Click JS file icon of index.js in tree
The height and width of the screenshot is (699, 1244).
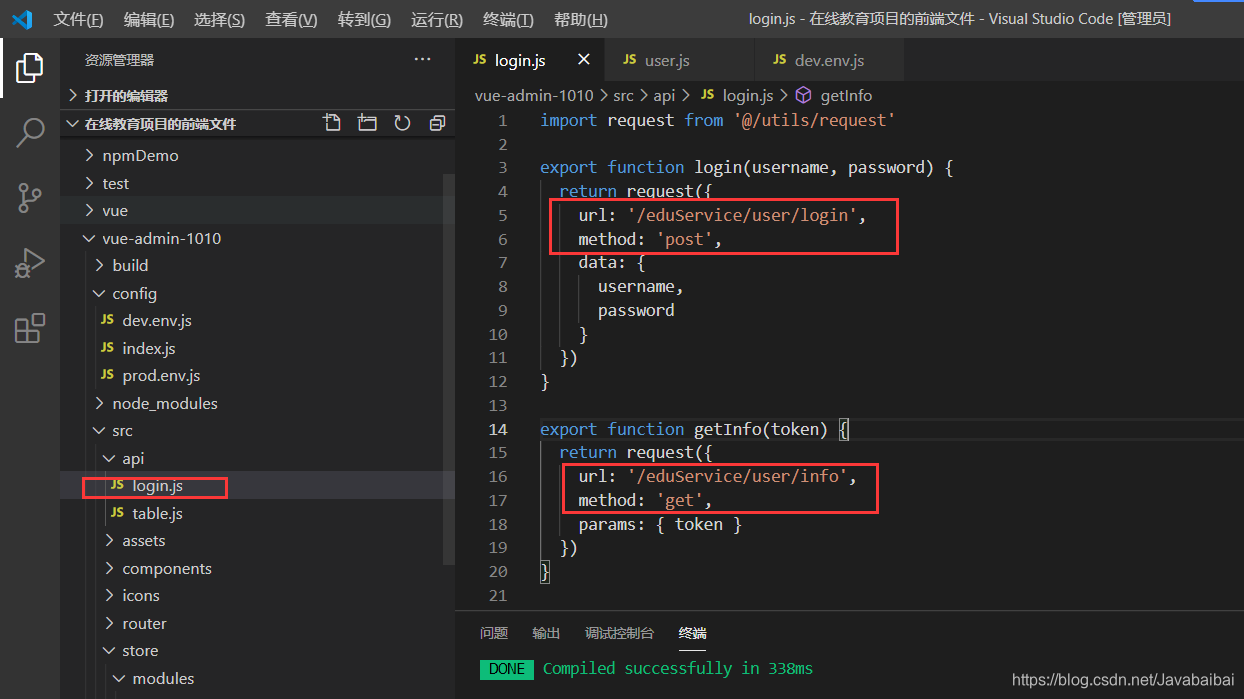(107, 348)
